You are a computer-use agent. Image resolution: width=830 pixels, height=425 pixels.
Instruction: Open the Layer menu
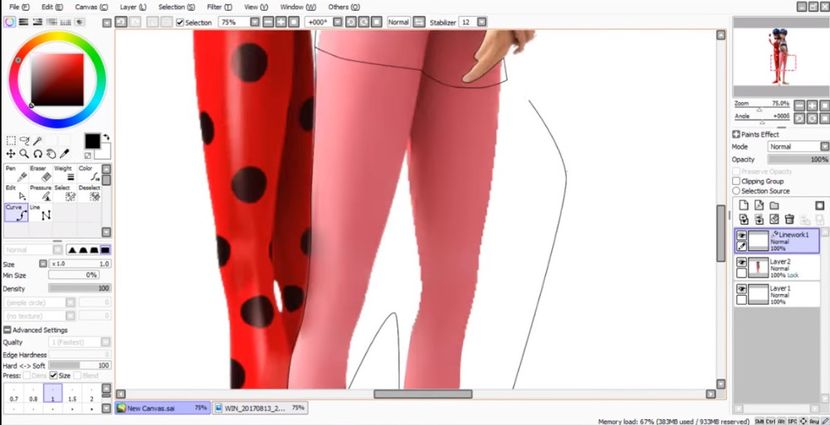pyautogui.click(x=133, y=7)
